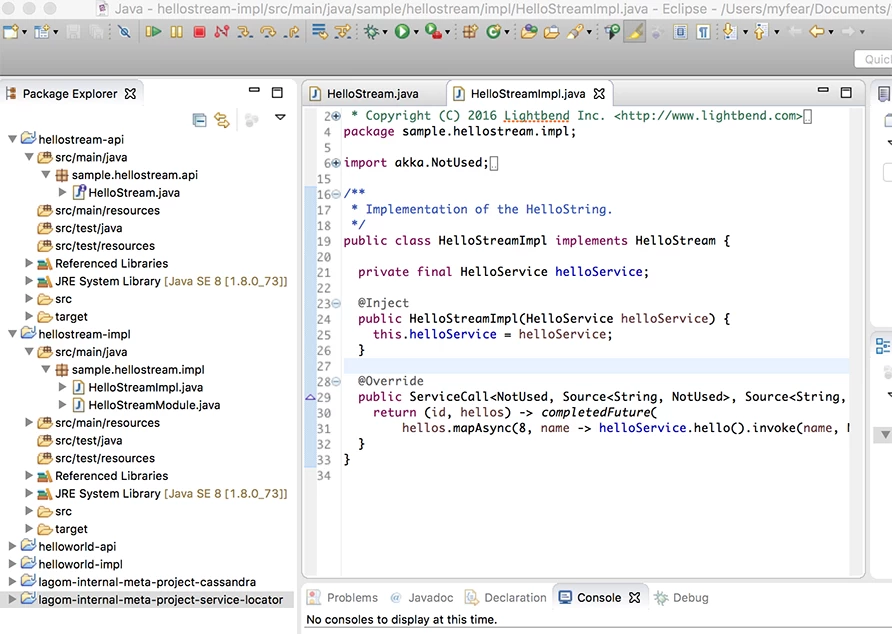Image resolution: width=892 pixels, height=634 pixels.
Task: Click the Drop to Frame icon
Action: 320,31
